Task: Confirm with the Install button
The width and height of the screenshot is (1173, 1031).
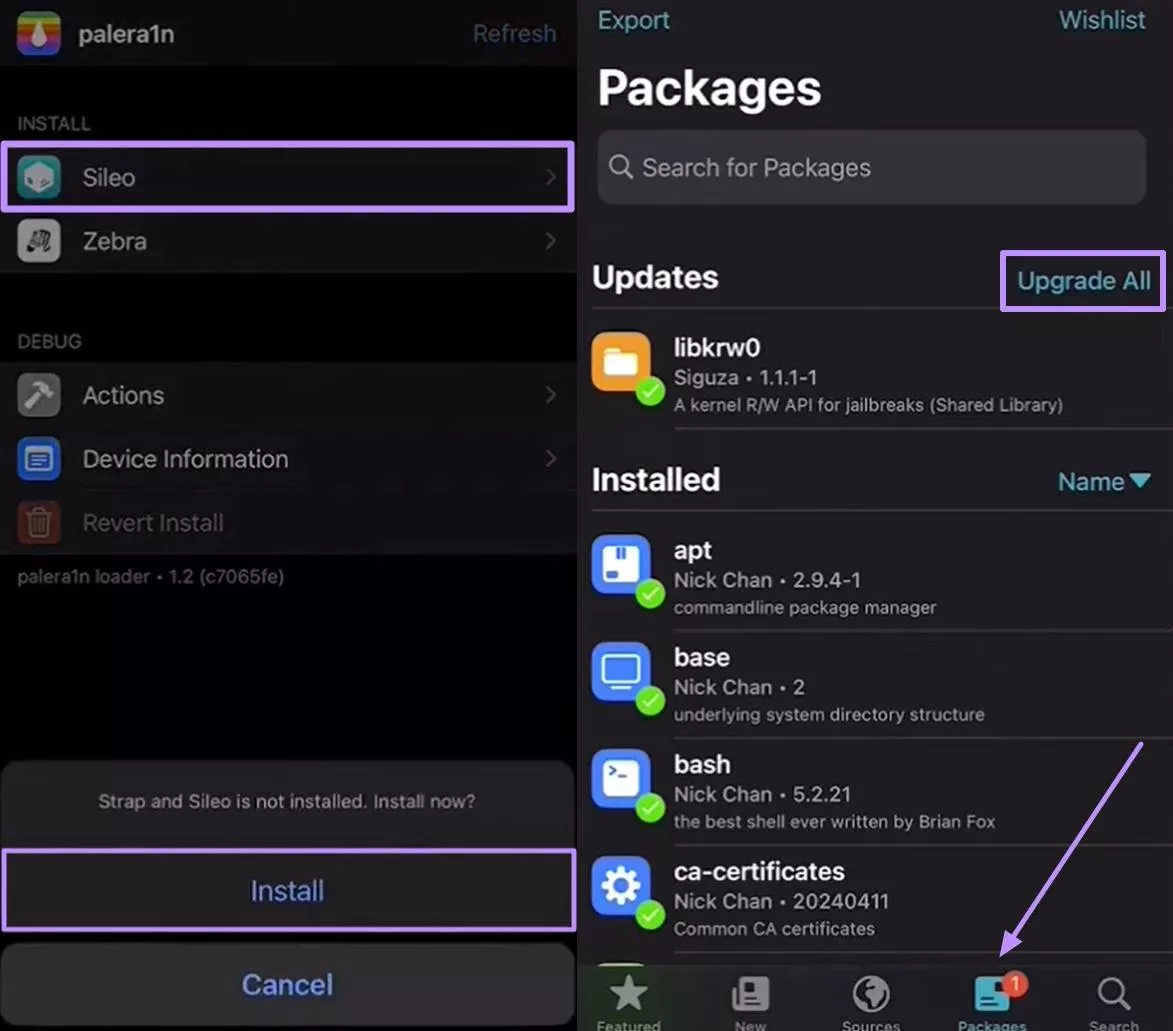Action: click(287, 890)
